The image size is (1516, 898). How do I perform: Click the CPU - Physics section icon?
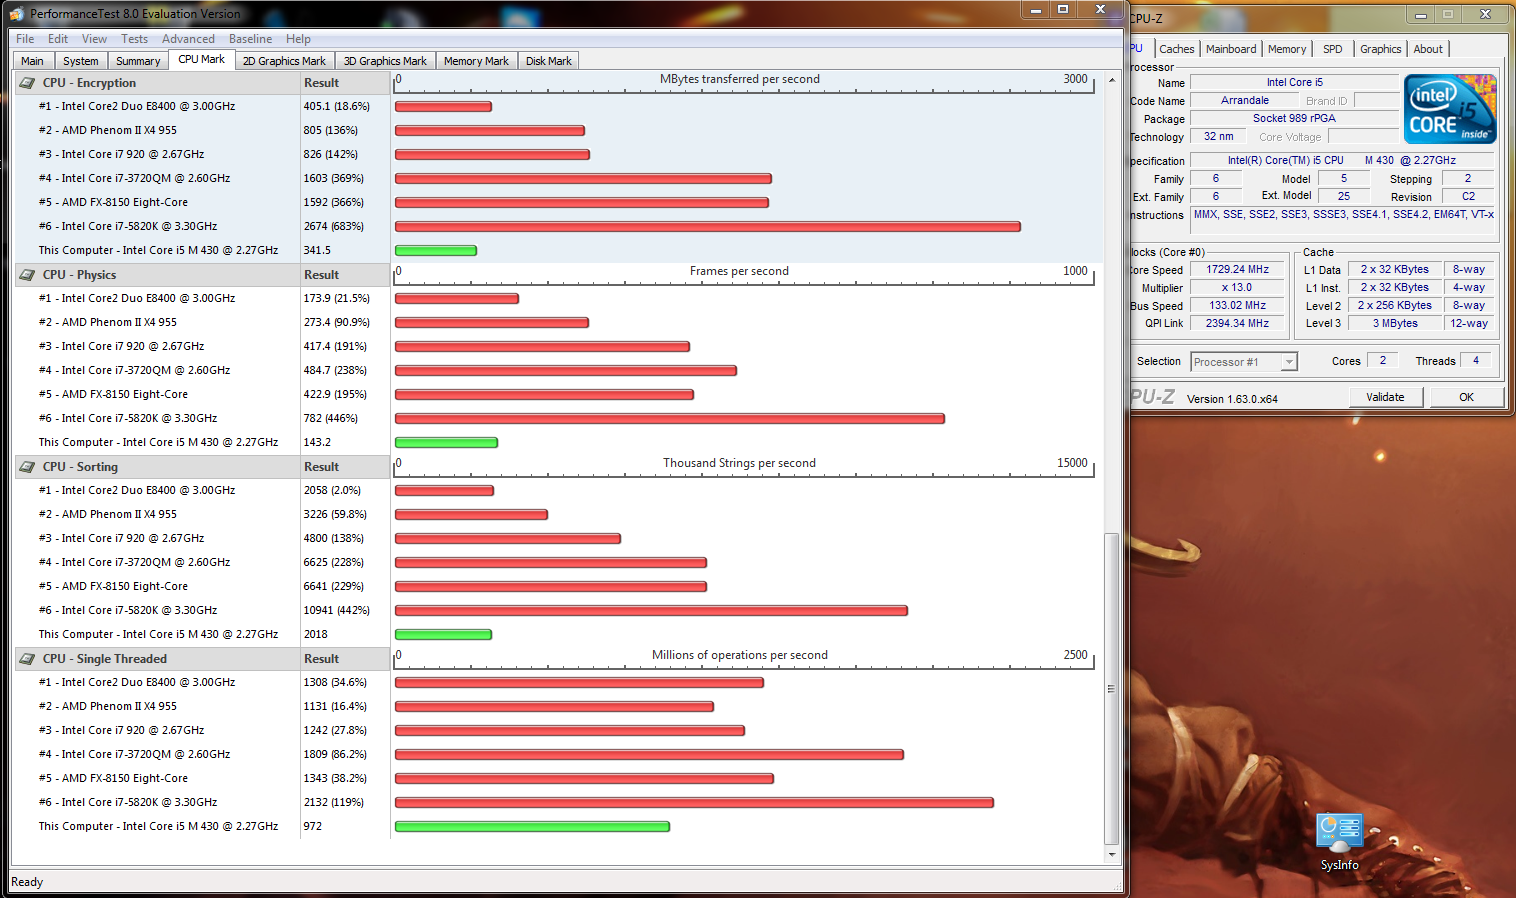click(x=27, y=275)
